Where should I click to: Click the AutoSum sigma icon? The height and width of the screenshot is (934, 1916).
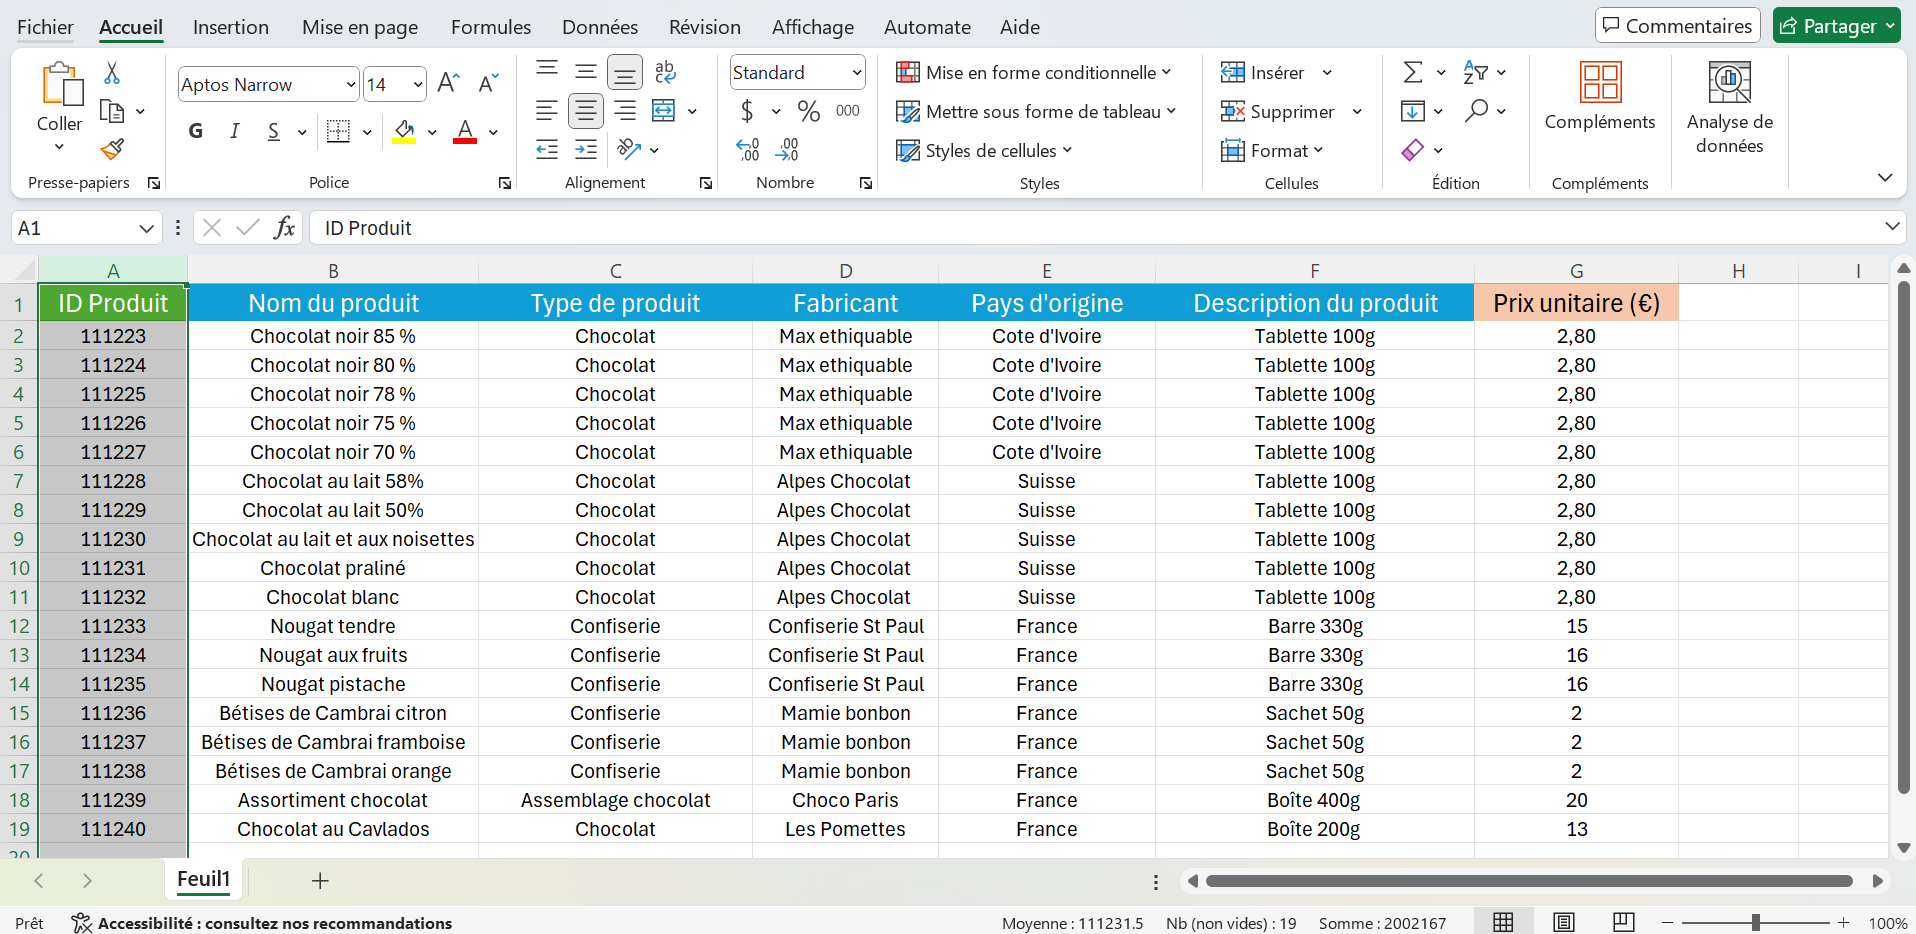click(x=1412, y=73)
